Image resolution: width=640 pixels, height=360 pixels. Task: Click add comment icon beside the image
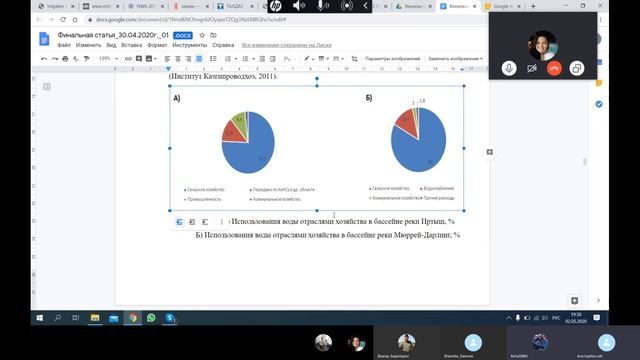489,152
